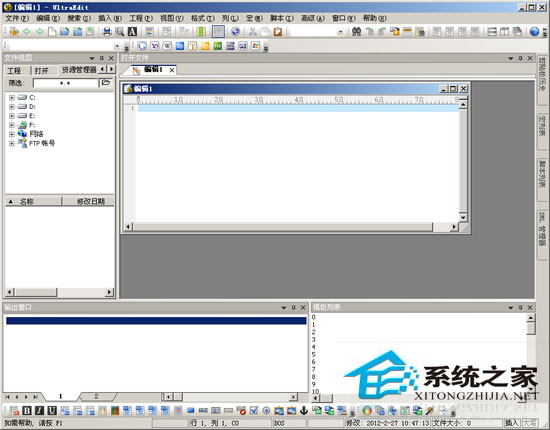This screenshot has height=430, width=550.
Task: Click the checkbox icon in the bottom HTML toolbar
Action: pos(254,410)
